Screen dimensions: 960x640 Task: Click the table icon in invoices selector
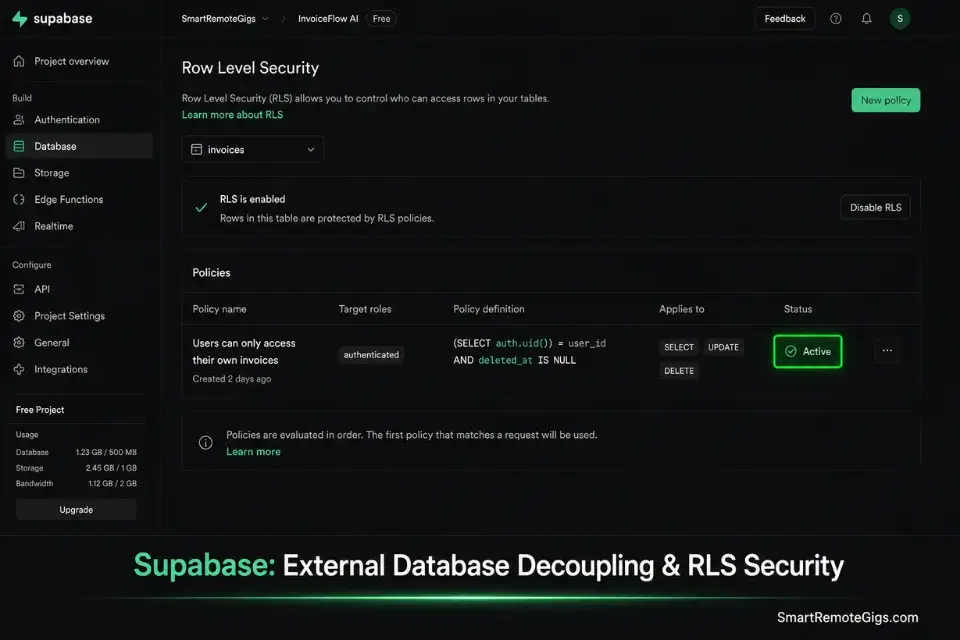click(197, 149)
